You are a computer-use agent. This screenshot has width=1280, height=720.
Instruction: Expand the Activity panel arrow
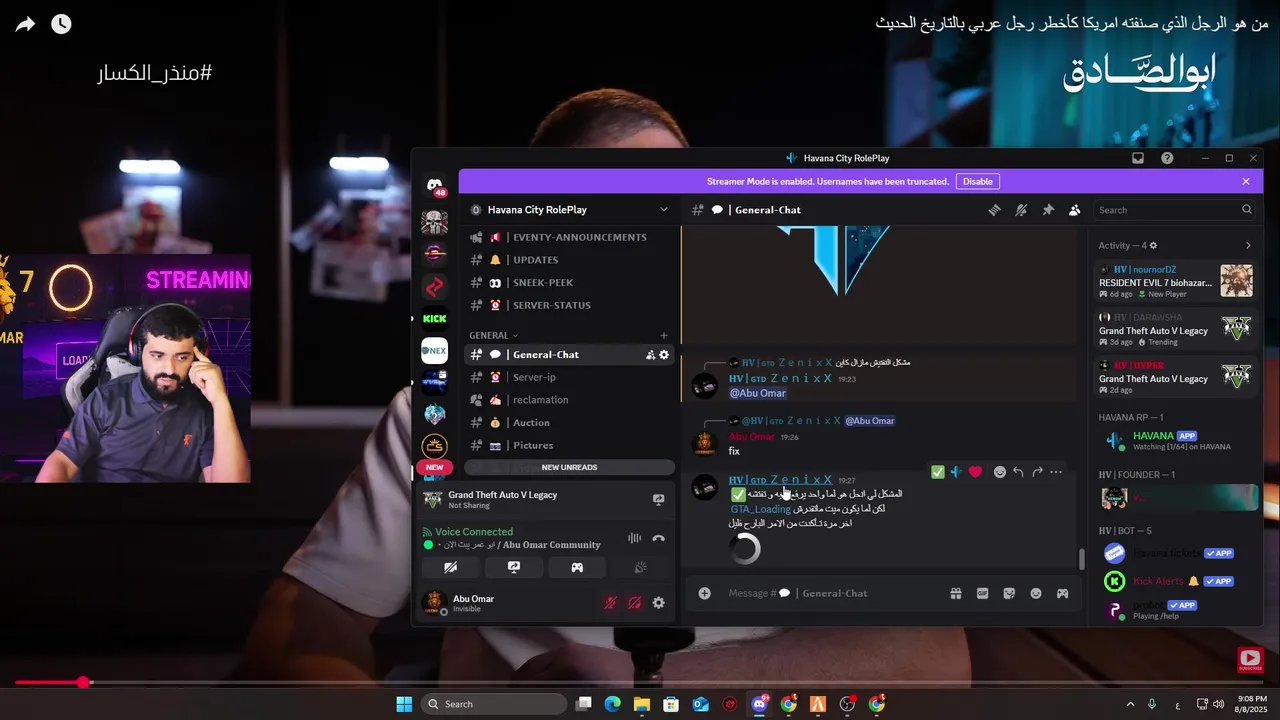click(1248, 246)
